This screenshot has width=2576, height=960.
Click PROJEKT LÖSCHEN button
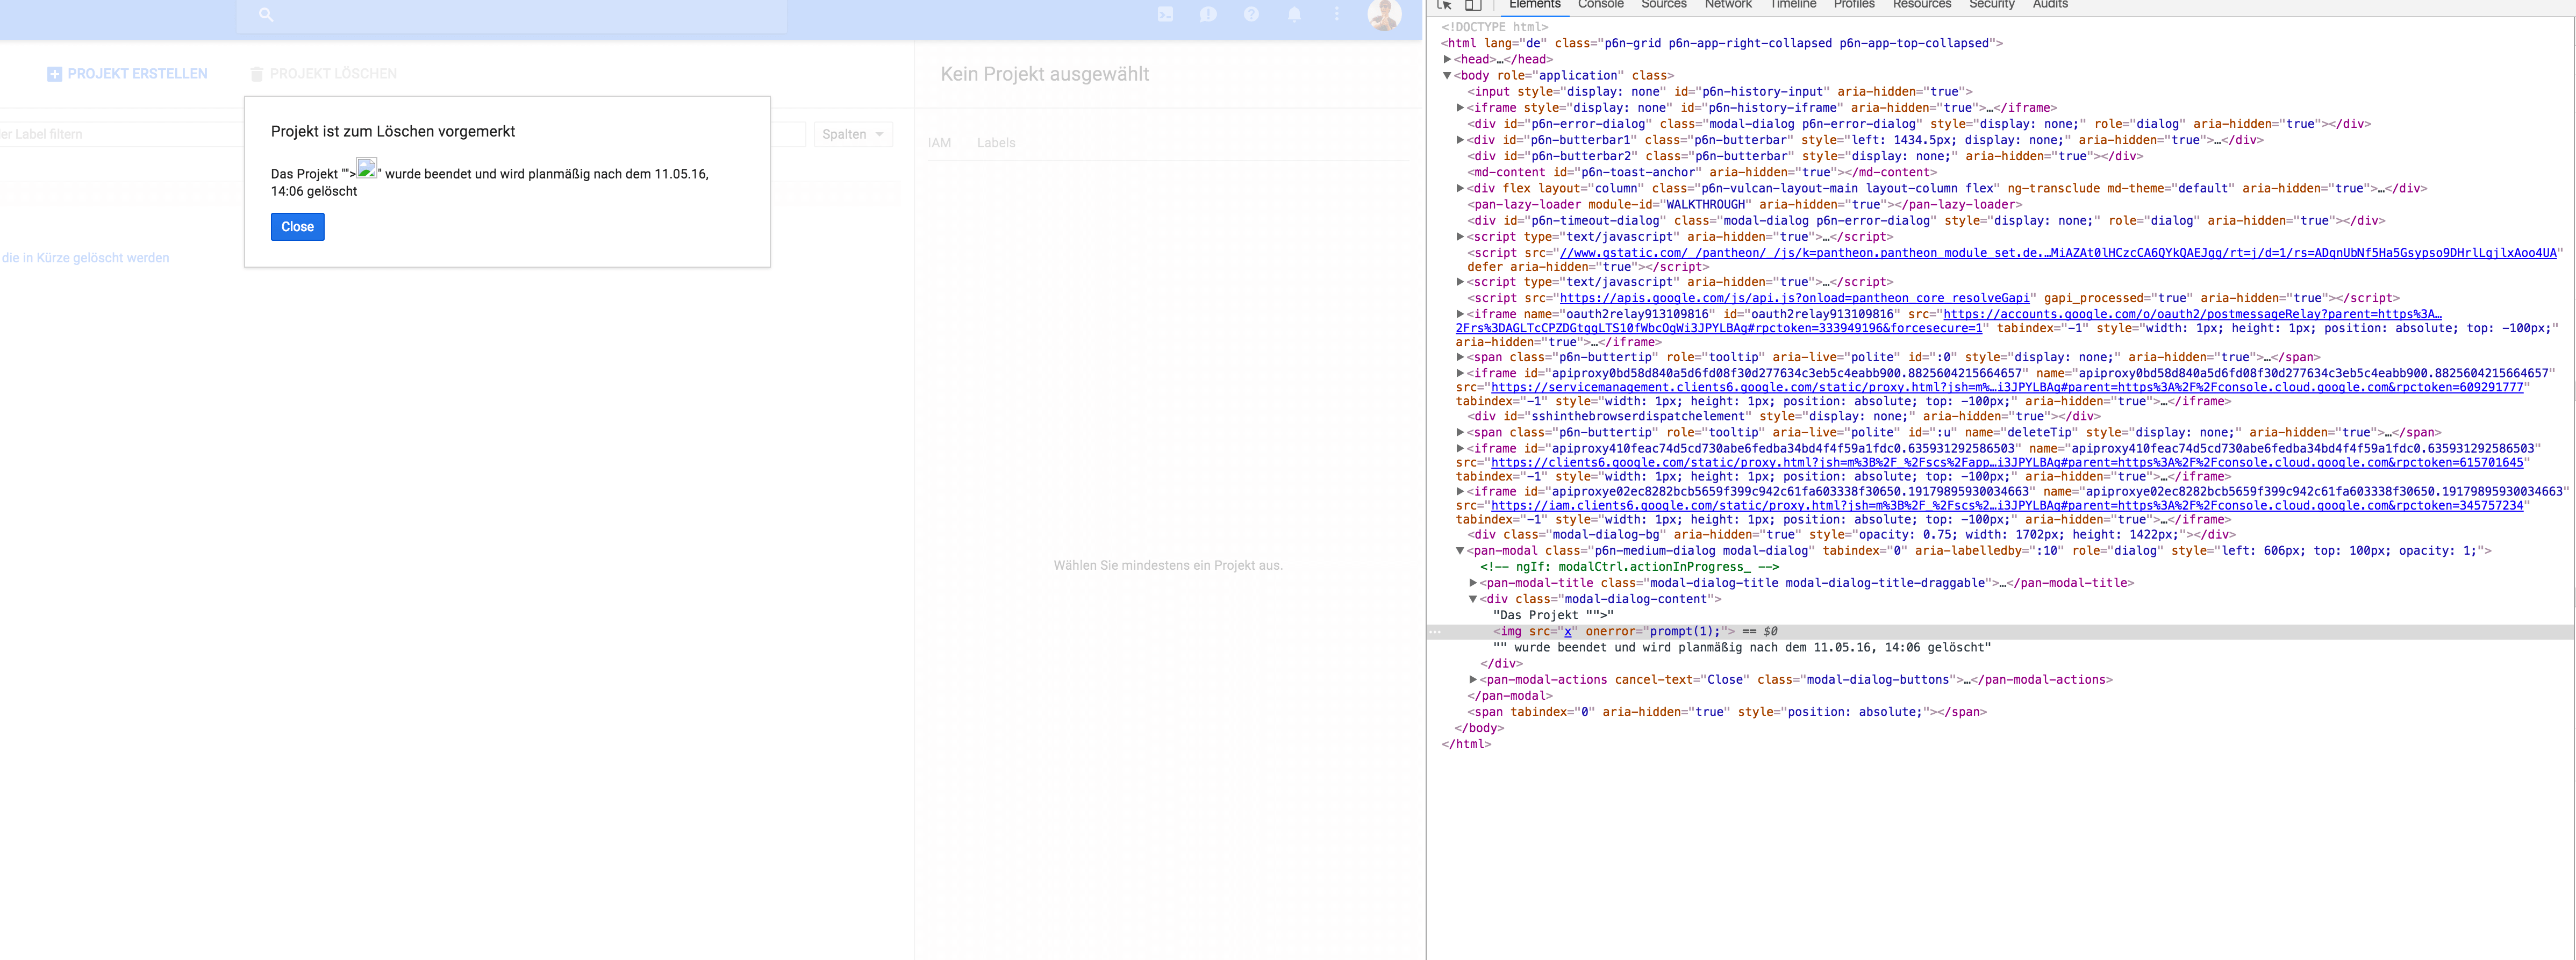[323, 74]
